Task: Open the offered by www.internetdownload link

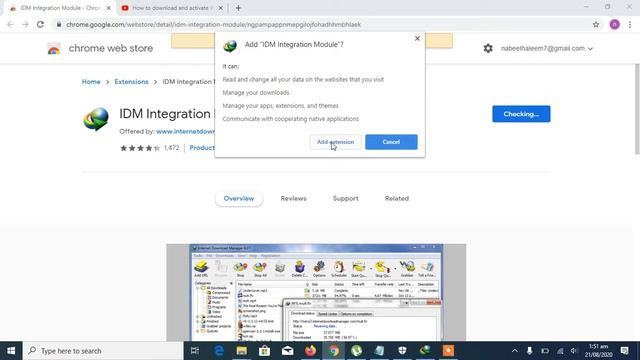Action: [x=185, y=131]
